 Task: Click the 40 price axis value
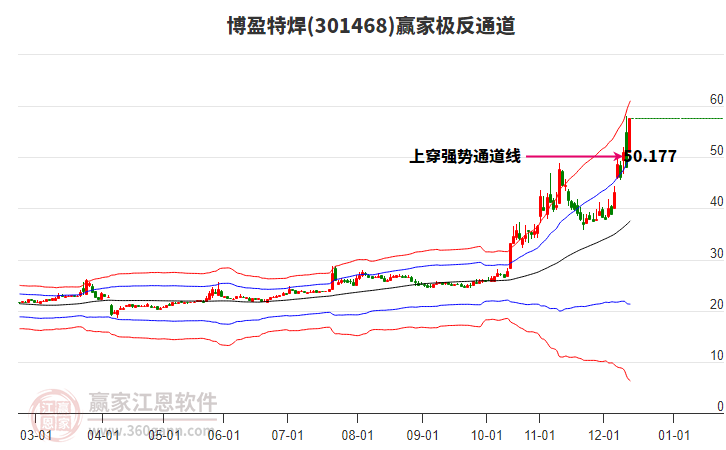(717, 202)
